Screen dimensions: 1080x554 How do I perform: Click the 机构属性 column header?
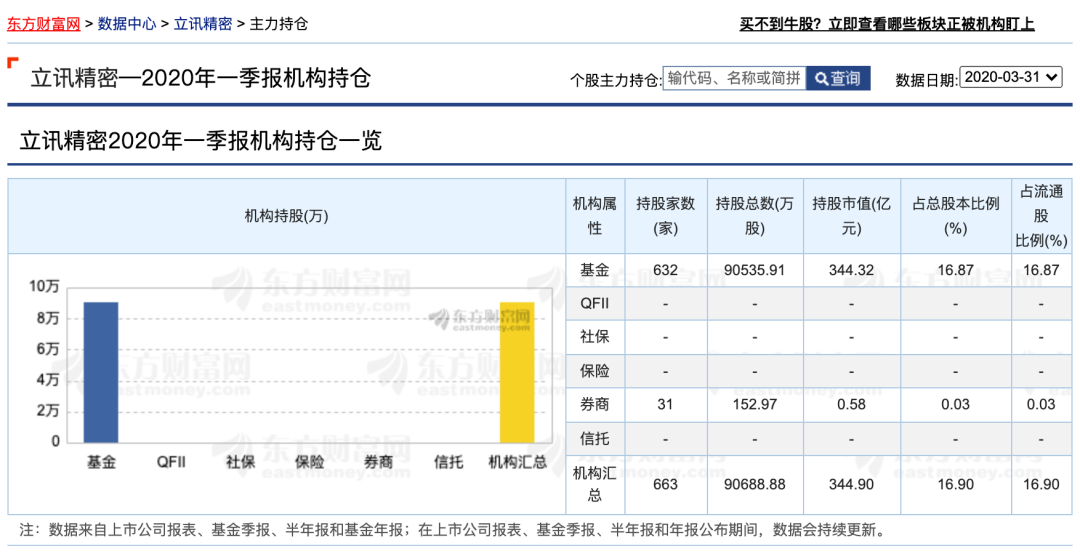(595, 216)
